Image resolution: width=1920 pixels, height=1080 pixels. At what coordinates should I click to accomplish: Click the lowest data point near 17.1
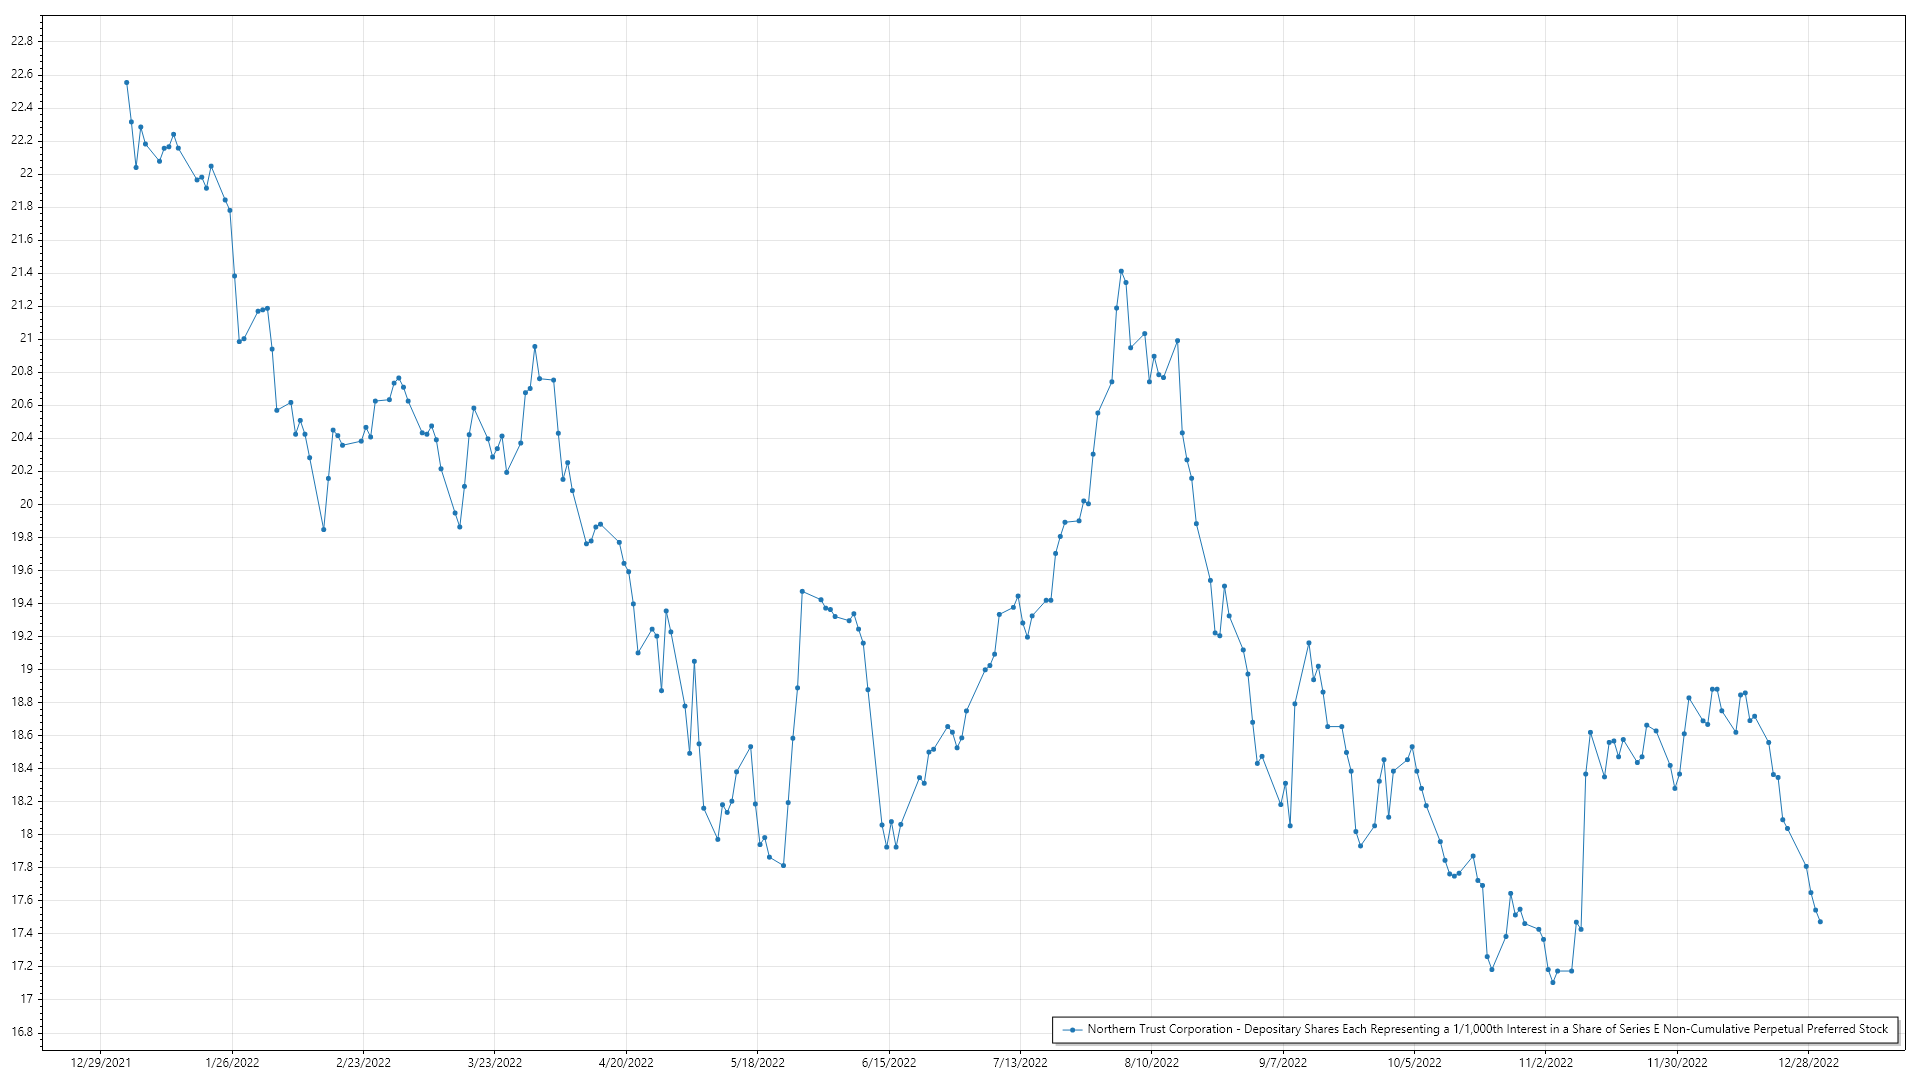click(1552, 982)
